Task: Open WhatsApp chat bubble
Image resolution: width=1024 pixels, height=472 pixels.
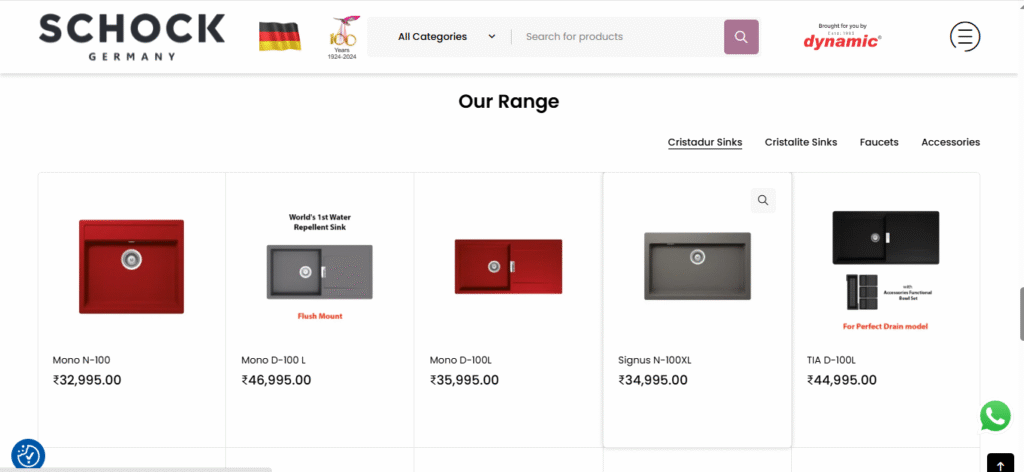Action: (995, 416)
